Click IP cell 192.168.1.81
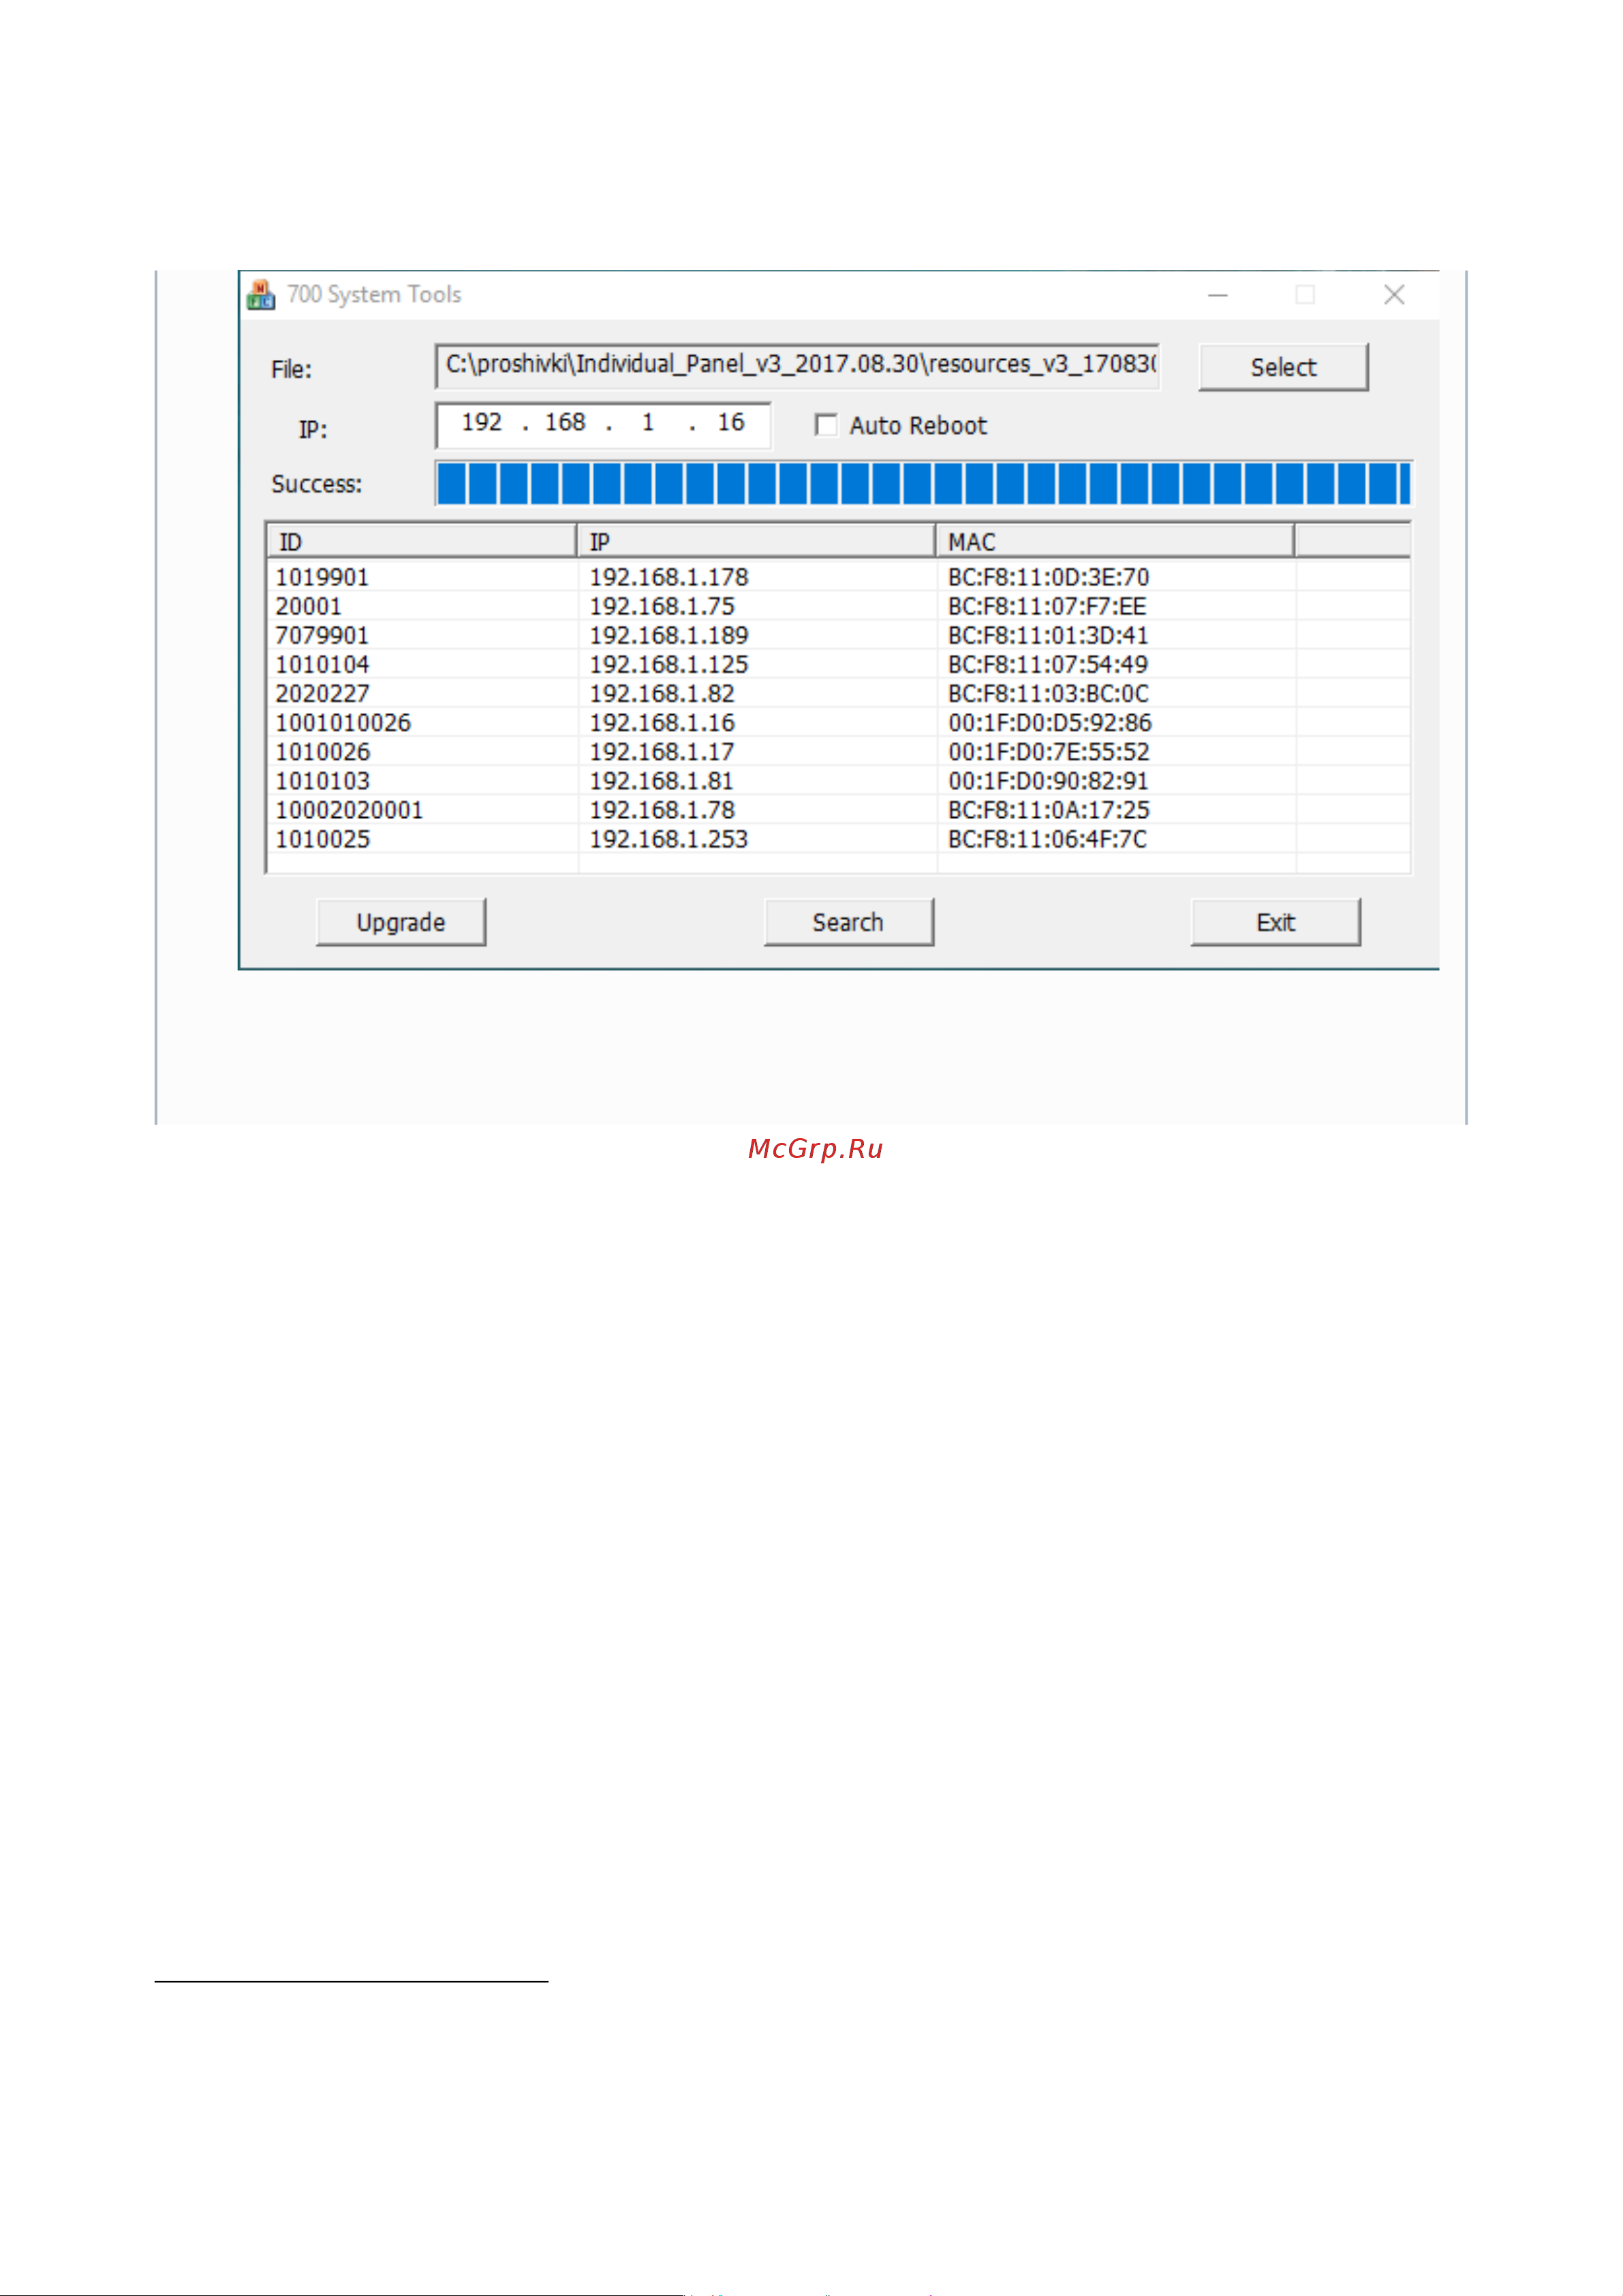Viewport: 1623px width, 2296px height. [661, 780]
